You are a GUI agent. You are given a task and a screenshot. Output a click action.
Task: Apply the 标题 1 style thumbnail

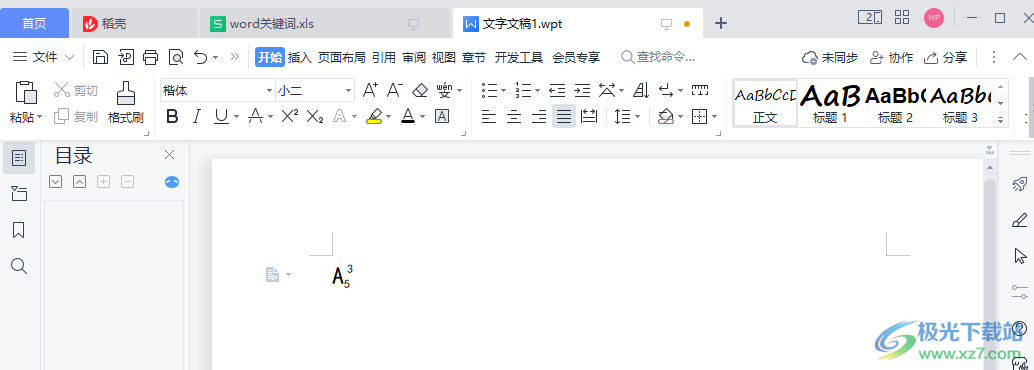click(830, 104)
